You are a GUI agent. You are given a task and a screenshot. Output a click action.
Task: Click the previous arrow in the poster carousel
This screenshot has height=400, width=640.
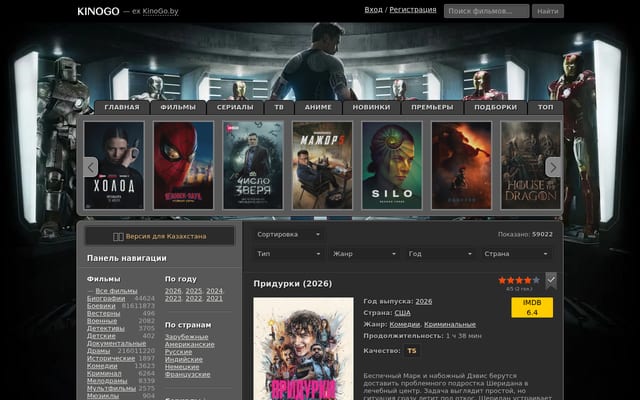[90, 167]
